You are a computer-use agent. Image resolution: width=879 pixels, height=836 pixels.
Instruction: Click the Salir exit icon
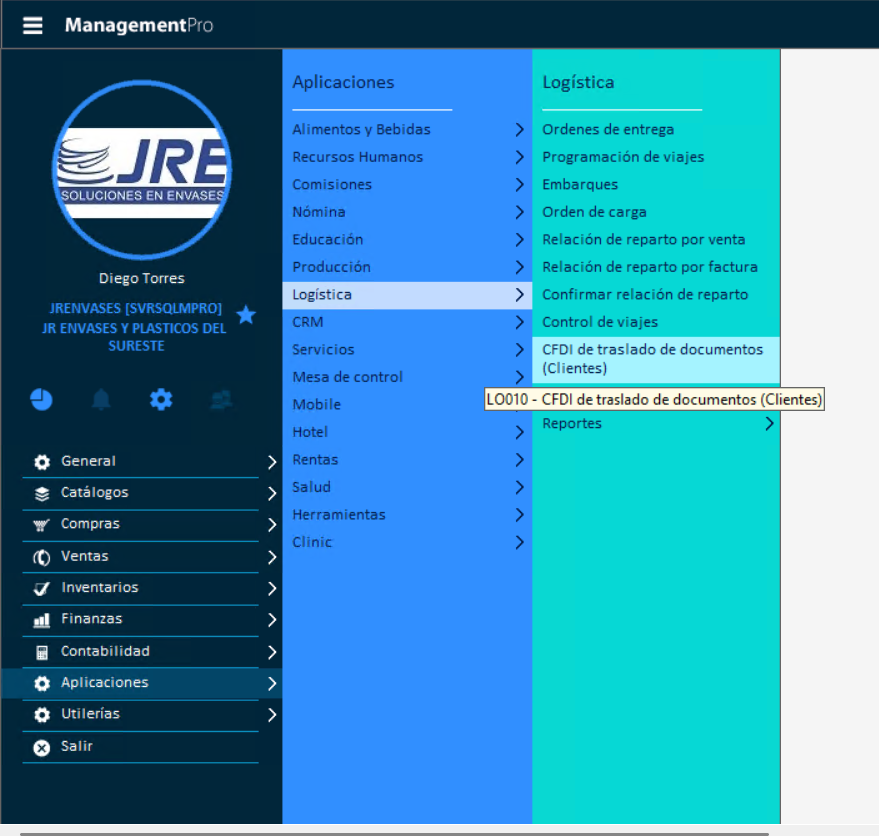(x=42, y=747)
